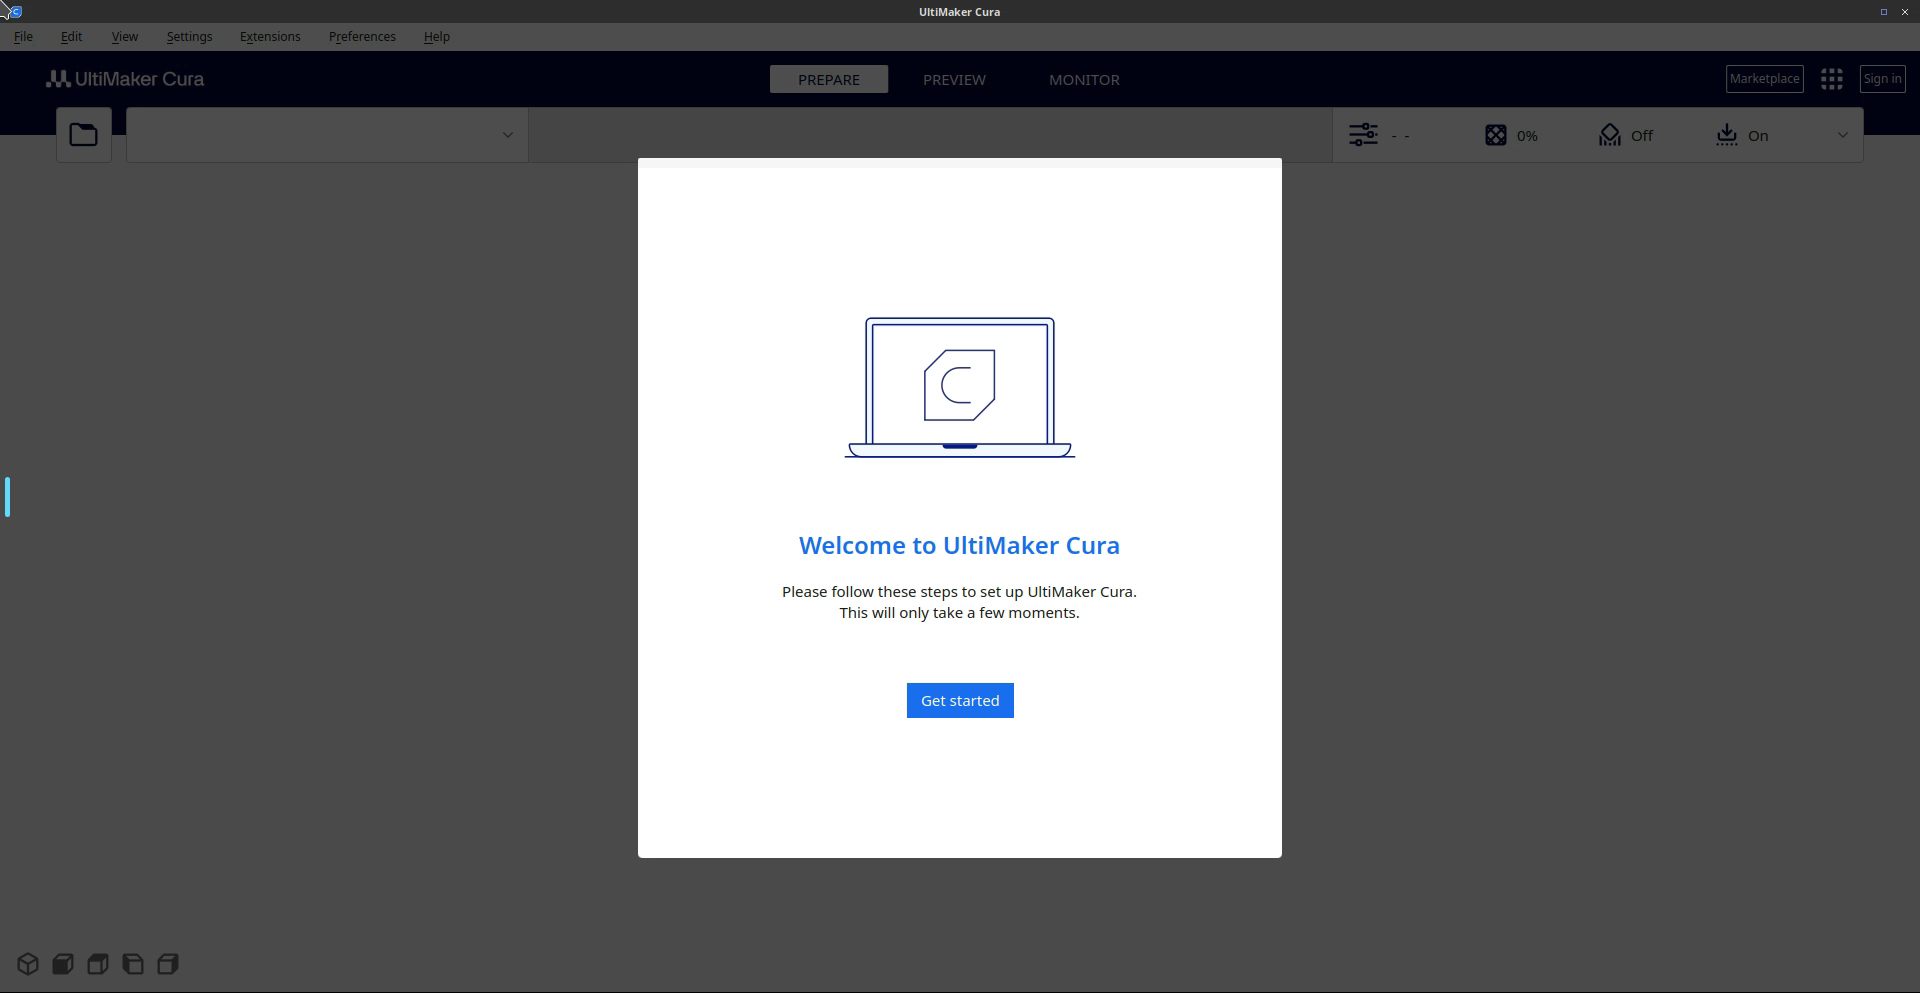
Task: Open the file folder icon
Action: pyautogui.click(x=84, y=135)
